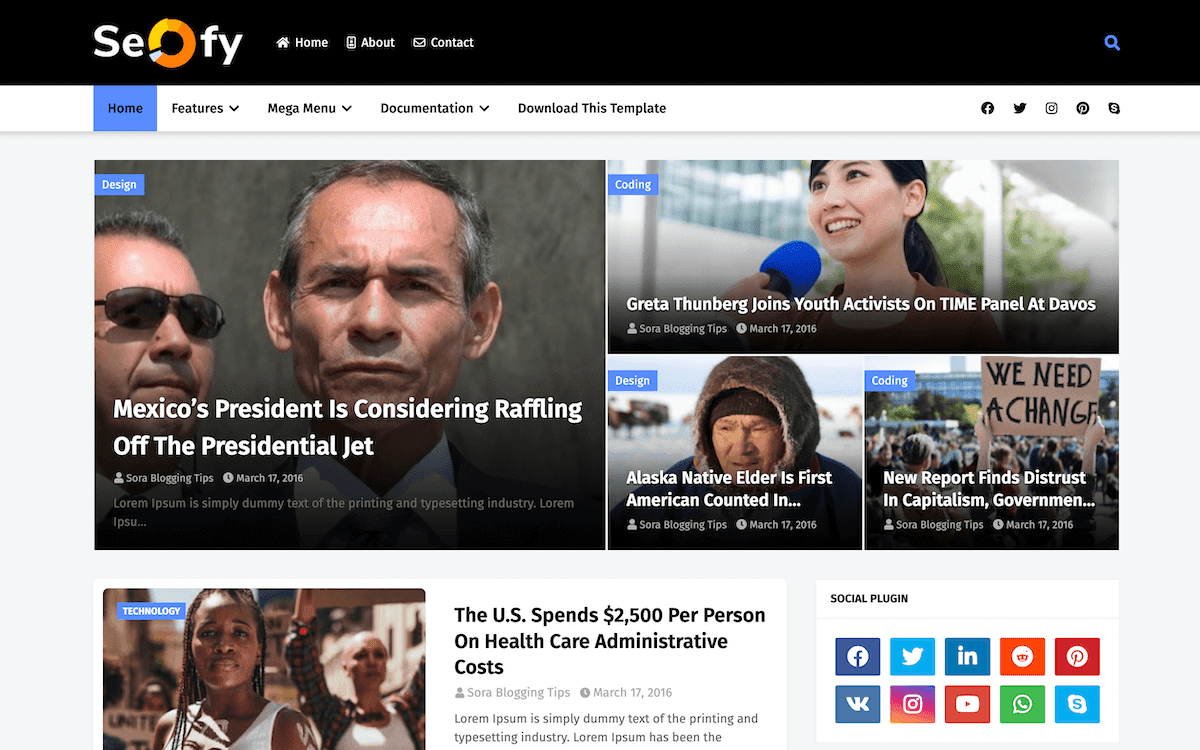Open the search icon in header
1200x750 pixels.
point(1112,43)
